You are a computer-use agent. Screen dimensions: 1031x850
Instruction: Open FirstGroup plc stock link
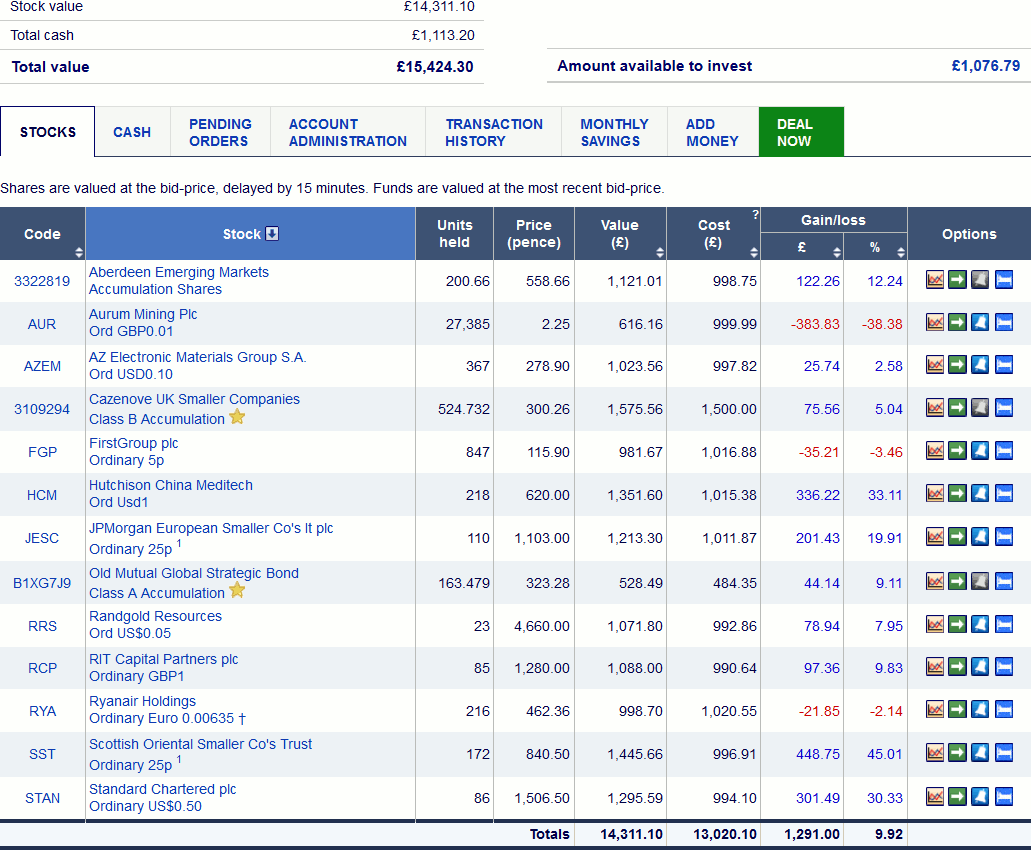coord(133,452)
